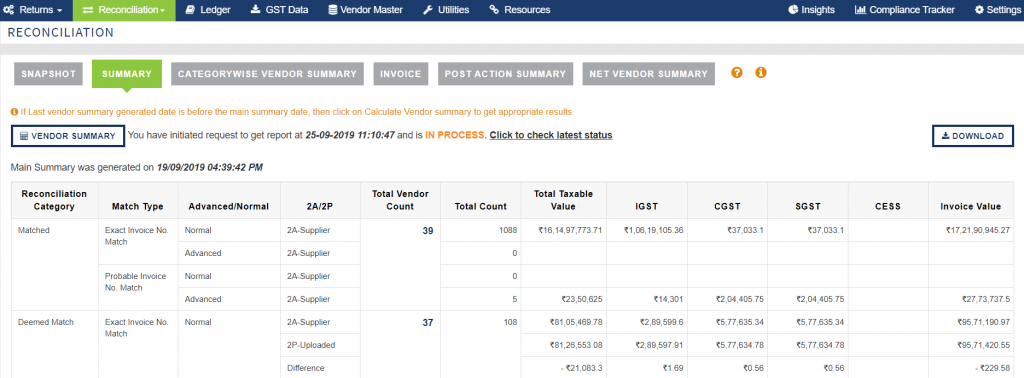Click the orange info circle icon
Viewport: 1024px width, 378px height.
click(761, 72)
